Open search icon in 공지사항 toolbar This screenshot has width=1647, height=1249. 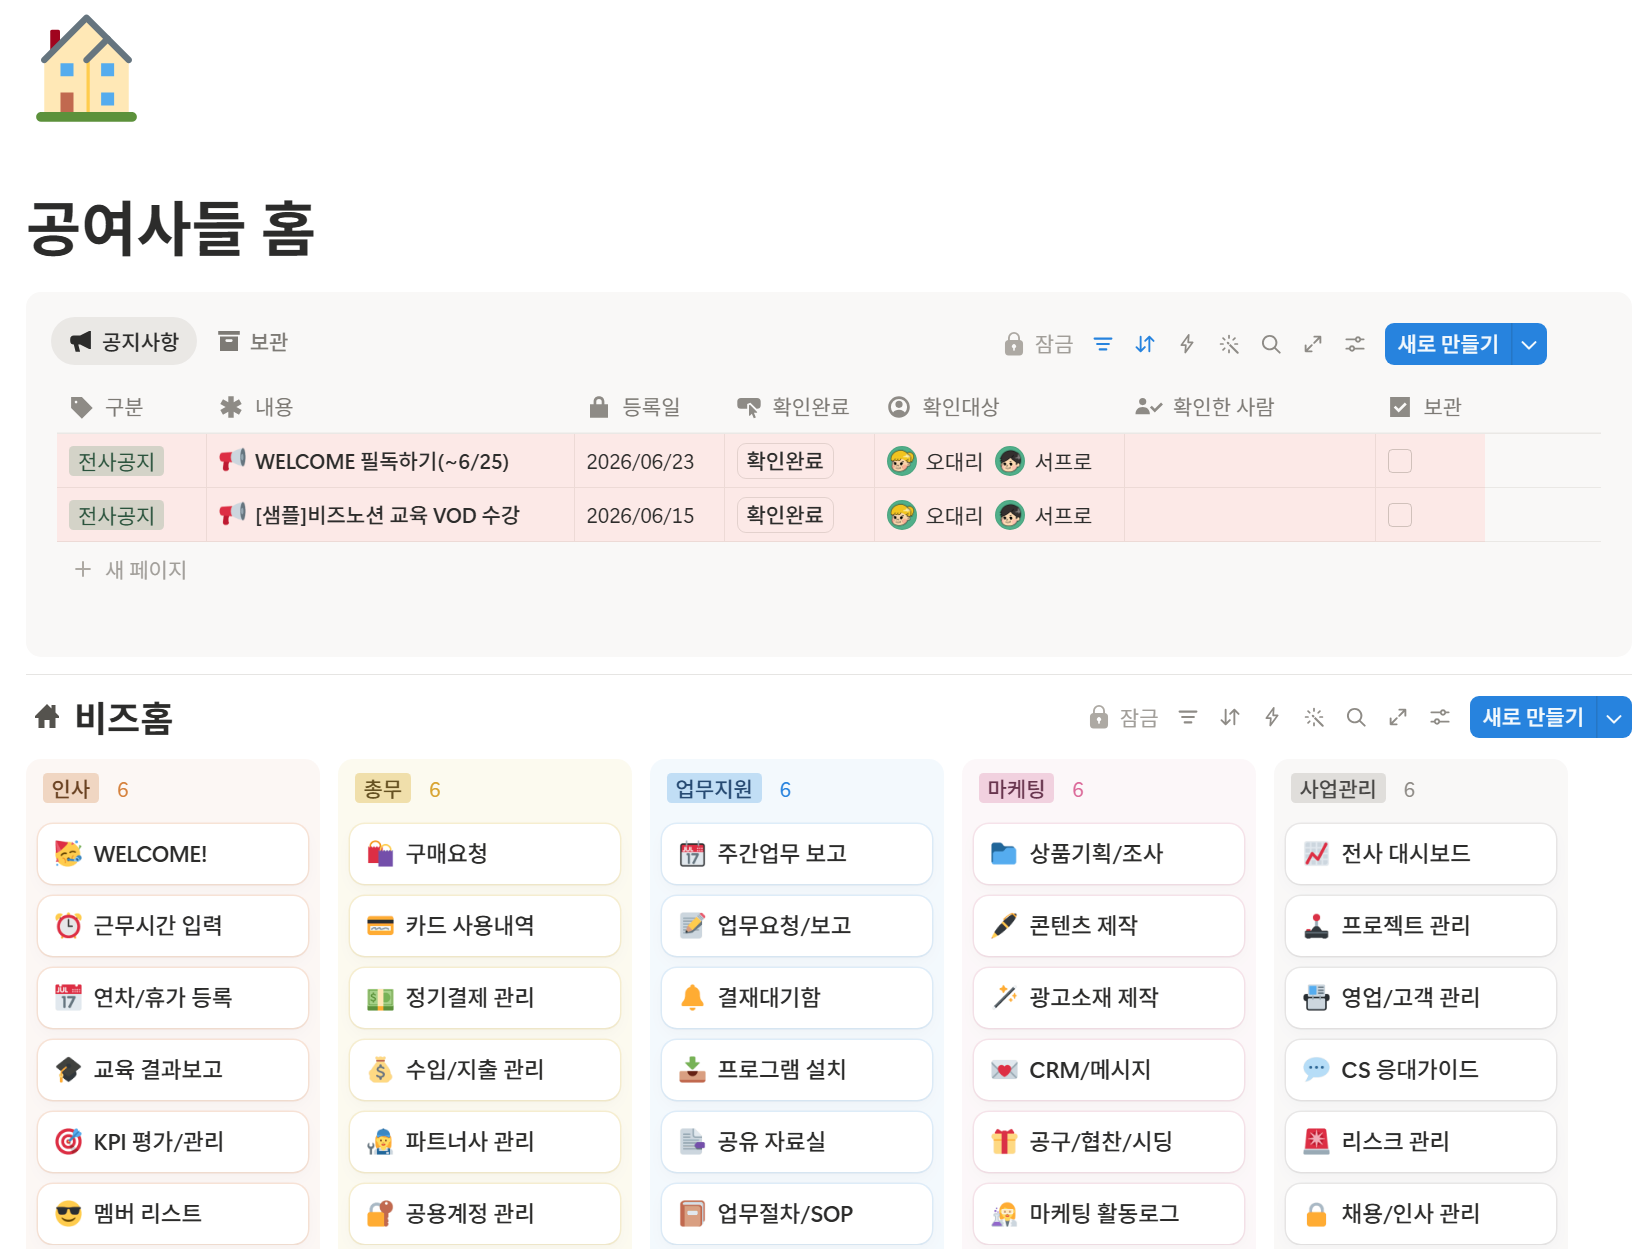(1271, 344)
